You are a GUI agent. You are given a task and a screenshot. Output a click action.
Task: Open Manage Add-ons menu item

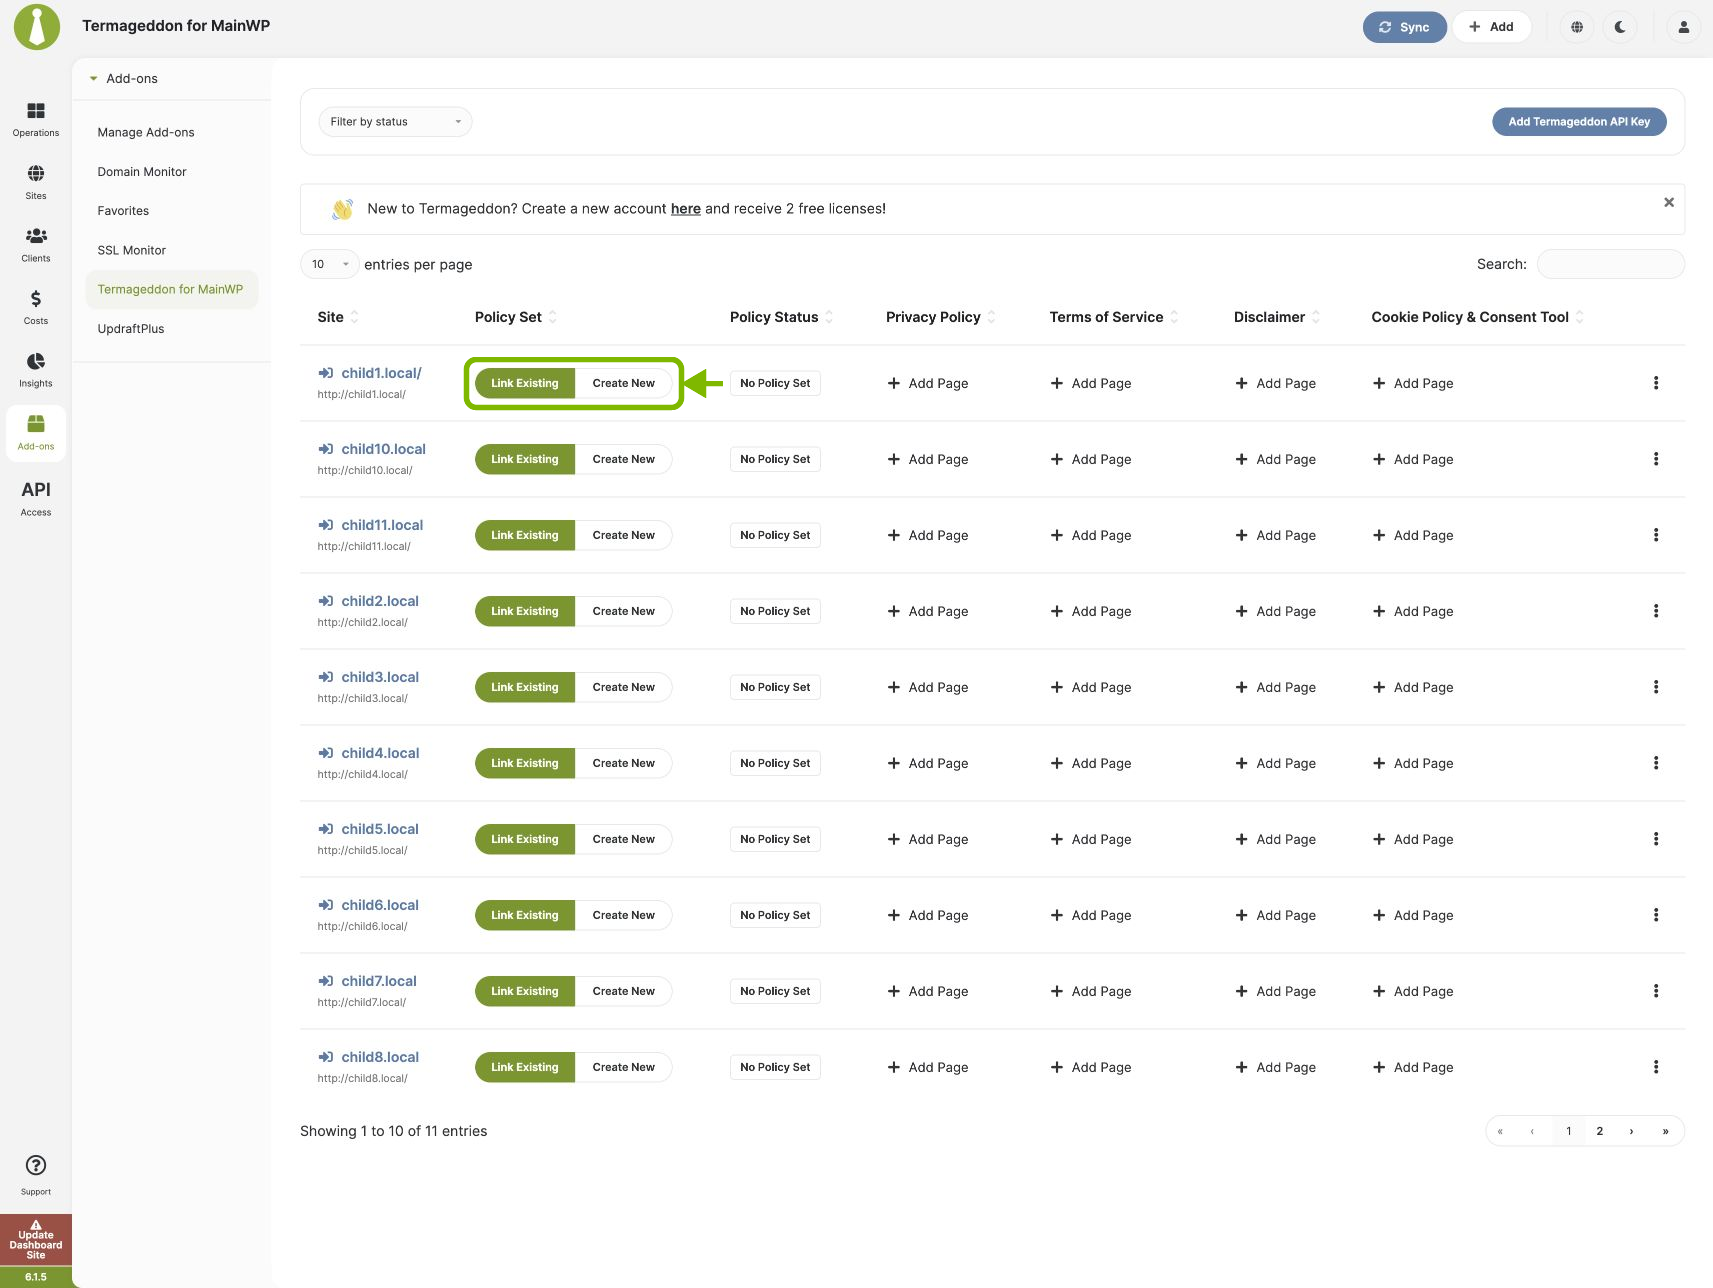[146, 132]
